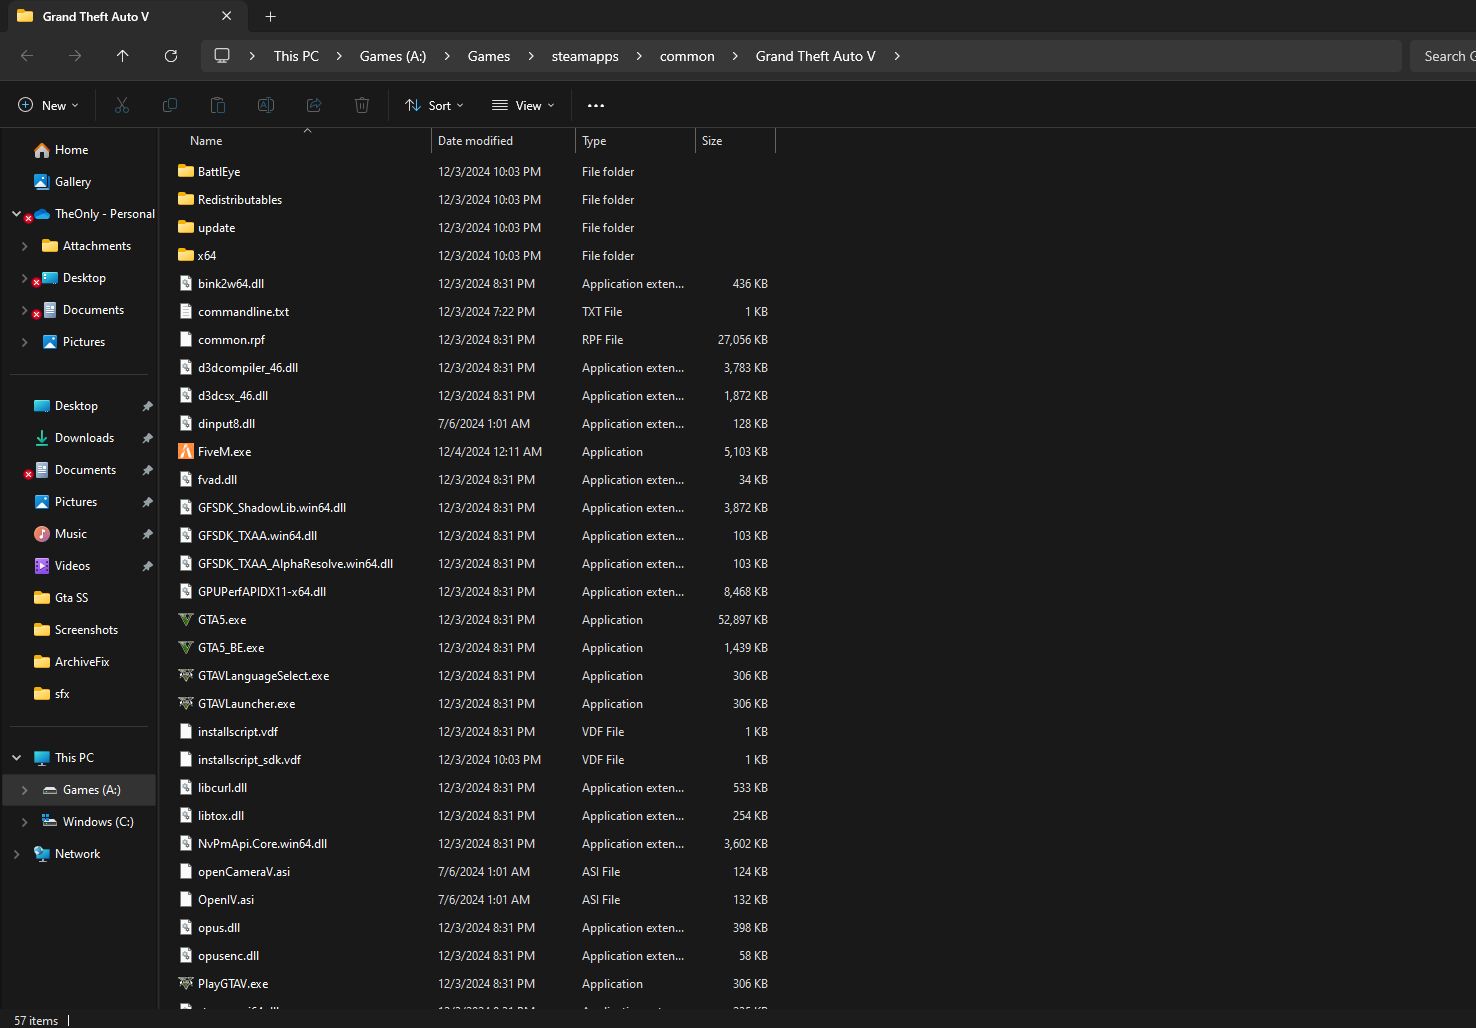Go back with the left arrow
1476x1028 pixels.
27,56
